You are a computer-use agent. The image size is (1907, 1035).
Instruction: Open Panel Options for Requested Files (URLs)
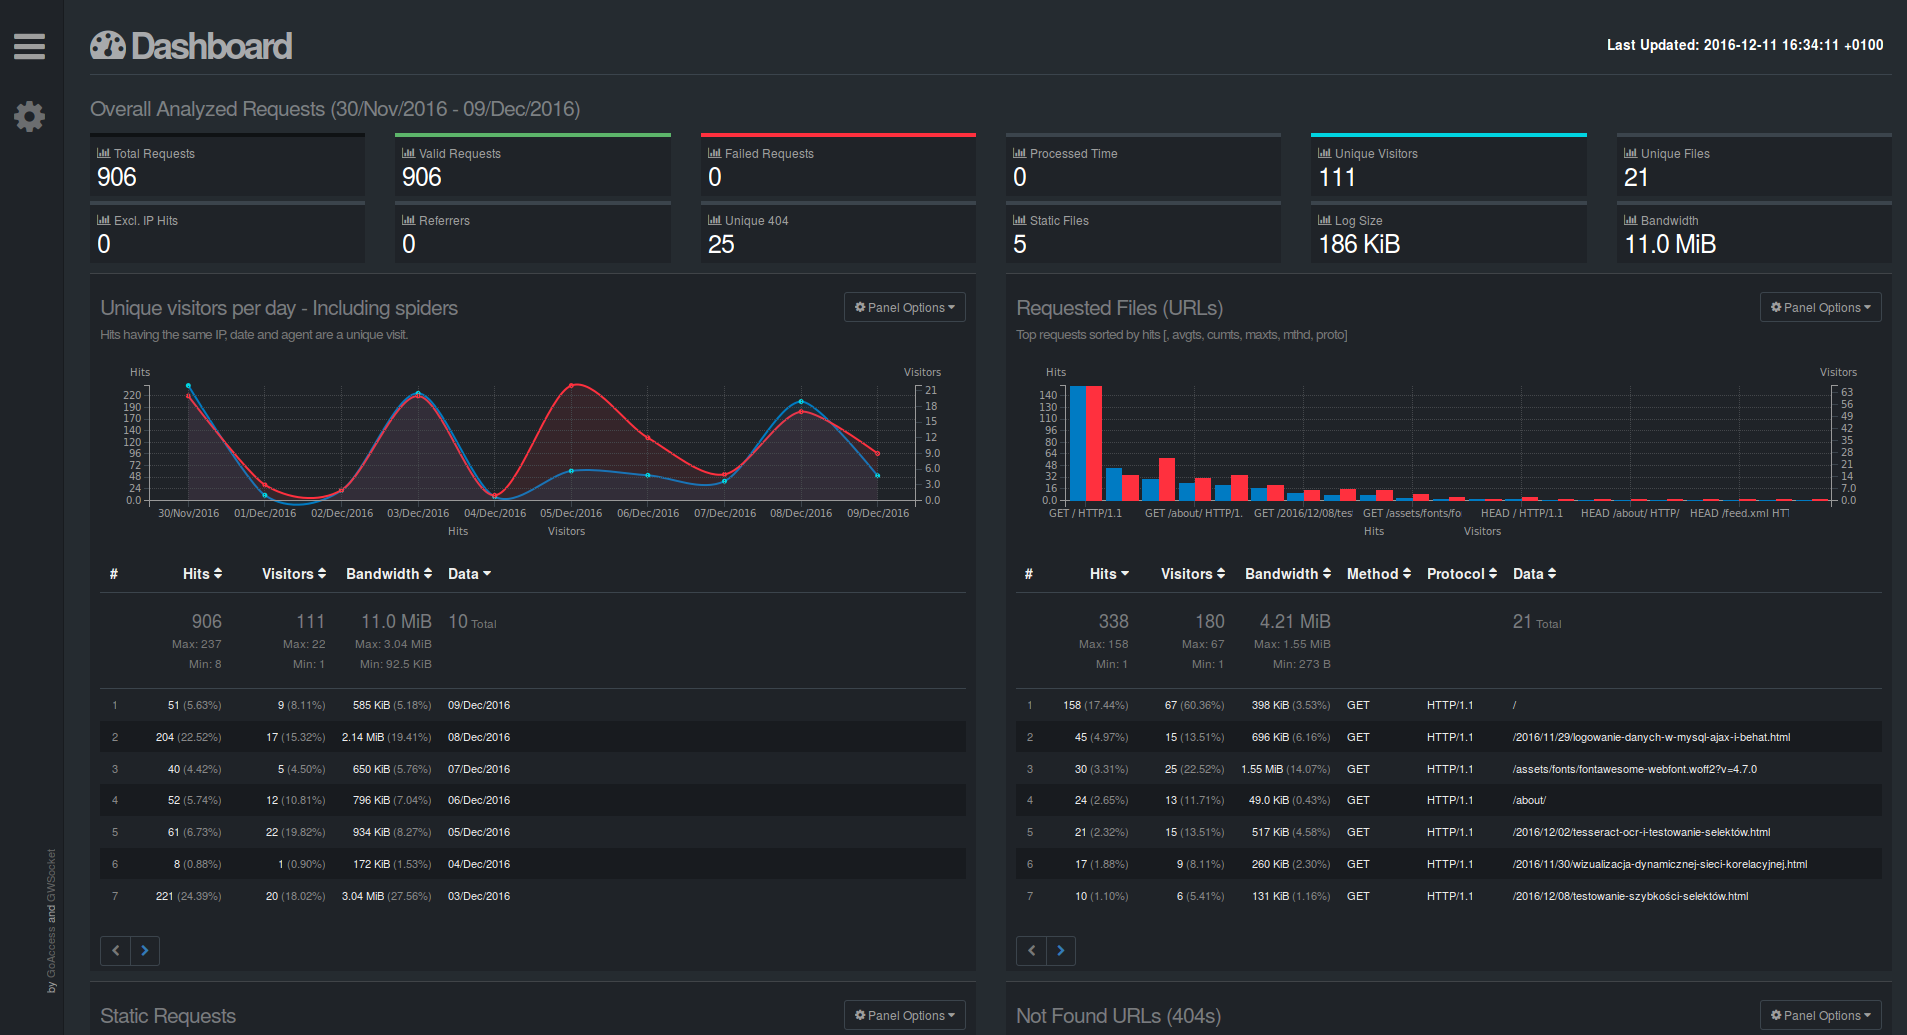(x=1821, y=307)
